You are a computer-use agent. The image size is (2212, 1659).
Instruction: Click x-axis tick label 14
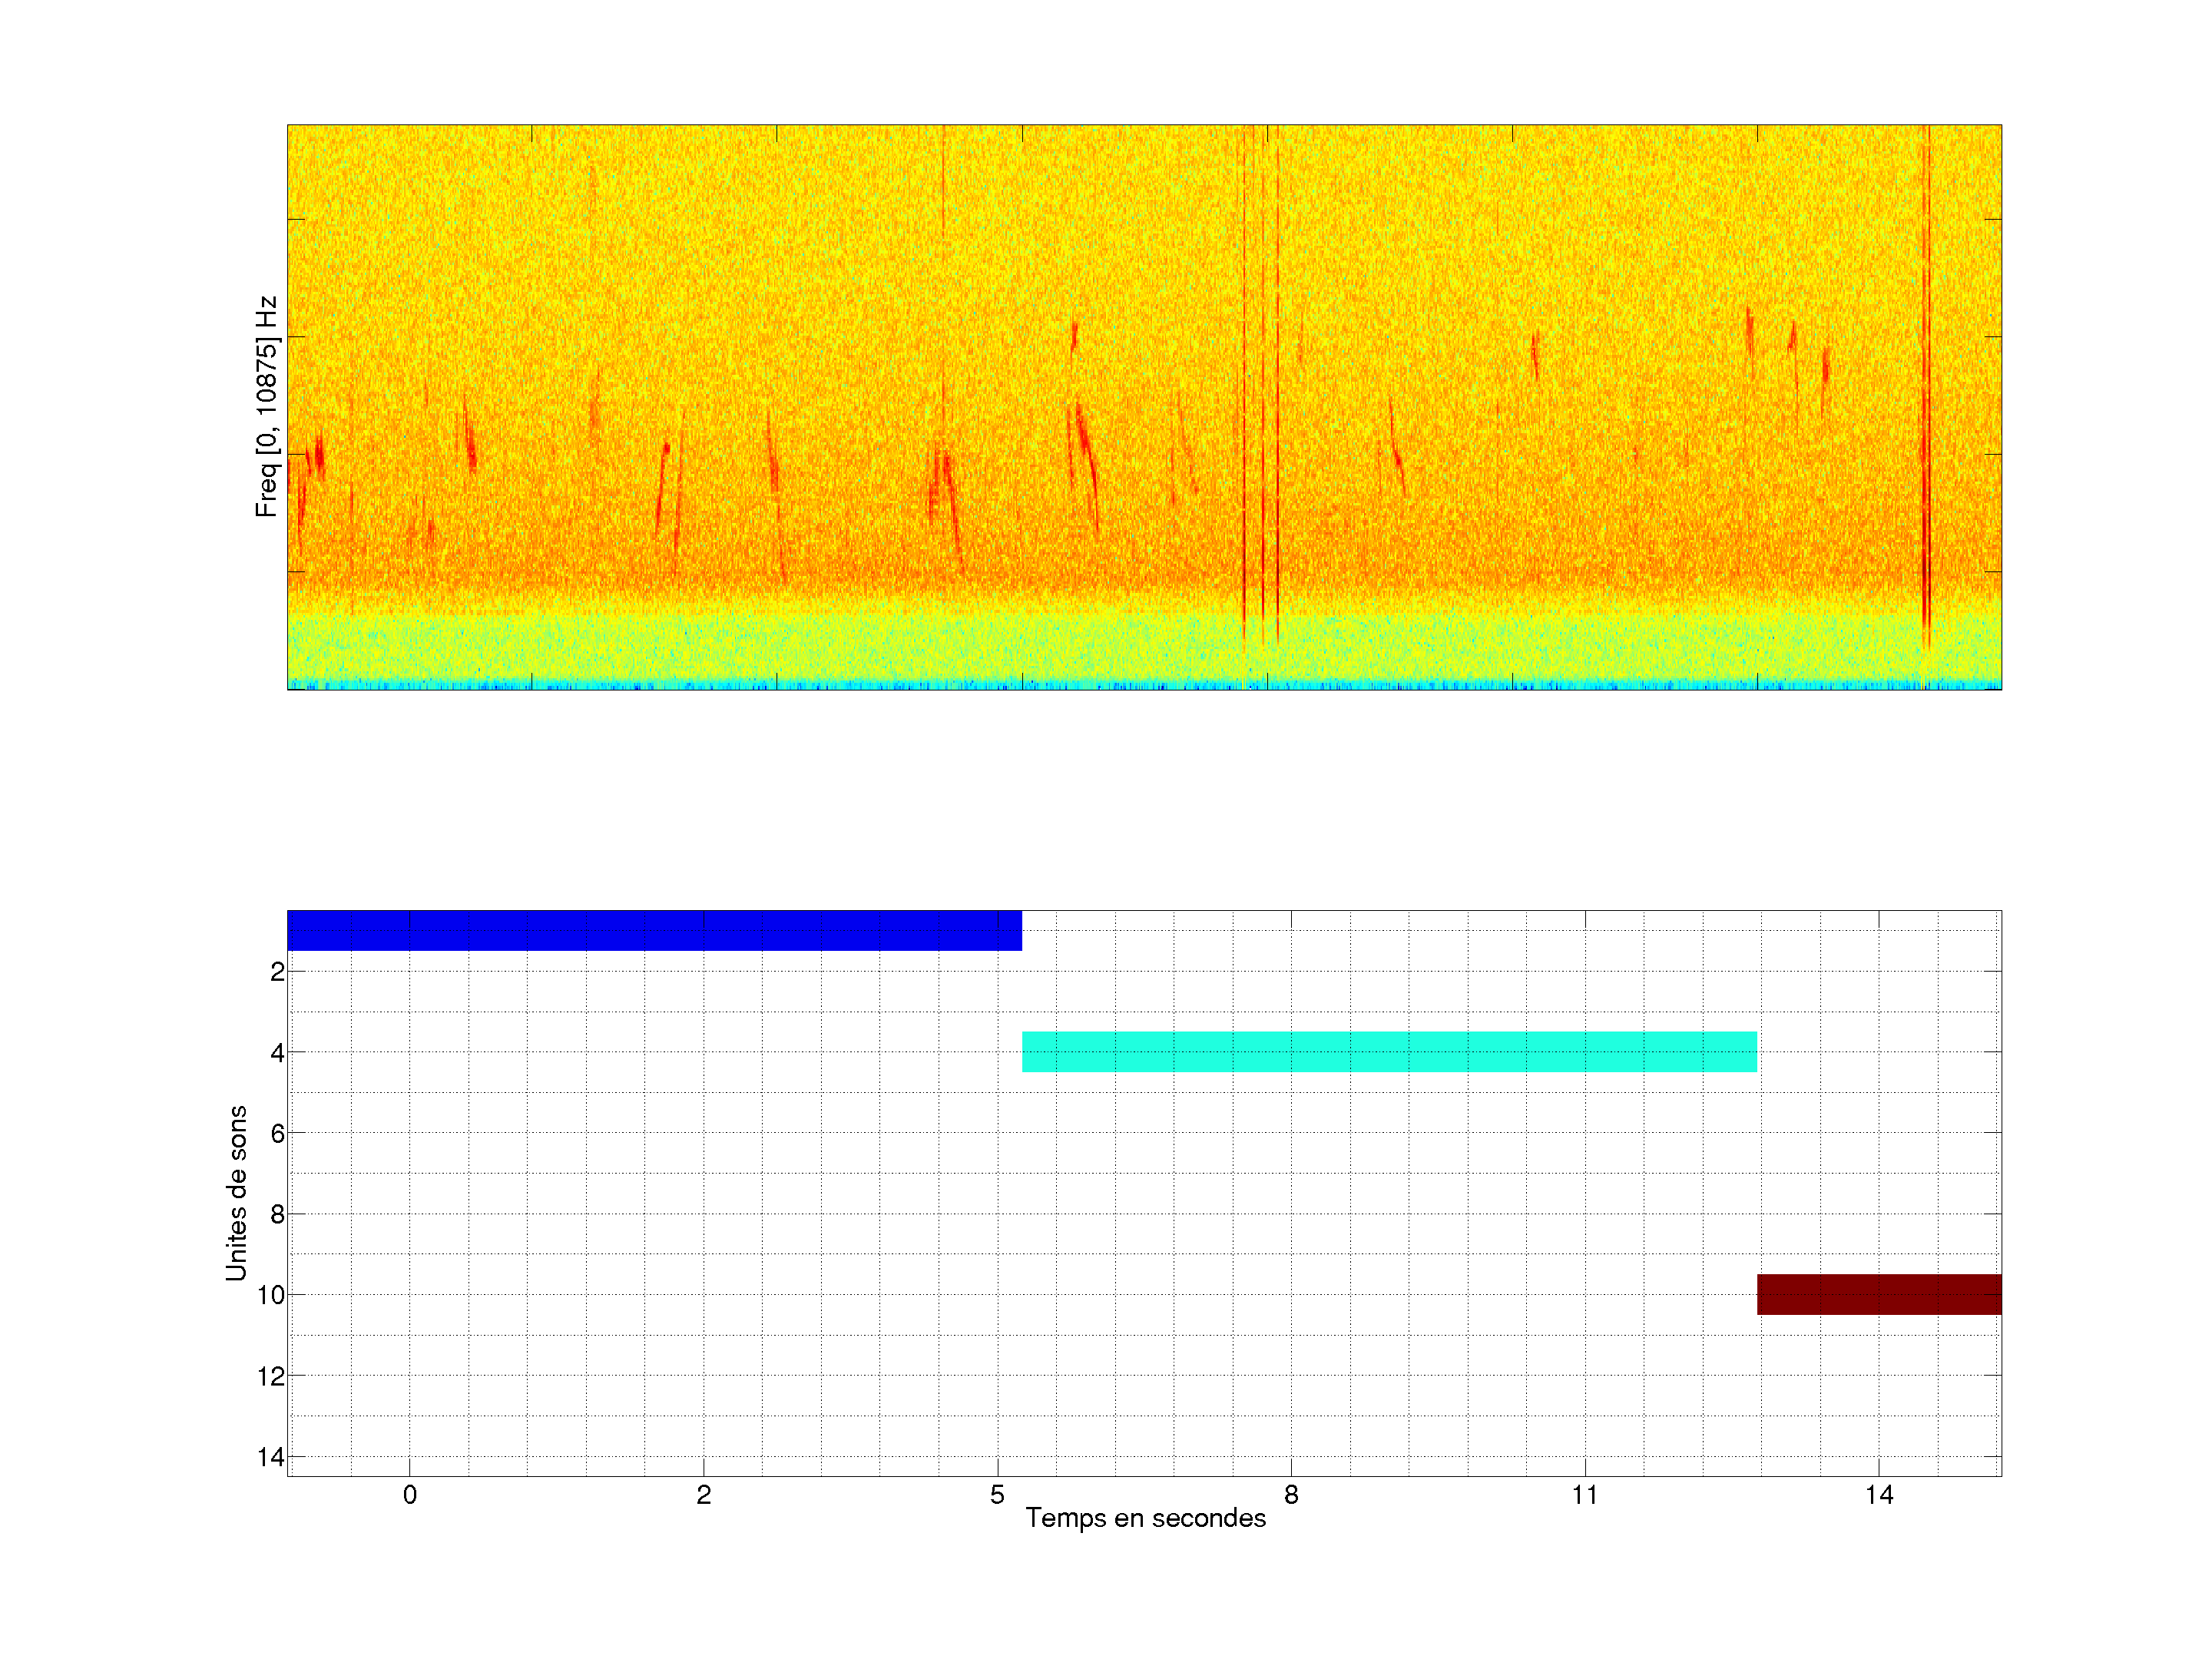1879,1495
